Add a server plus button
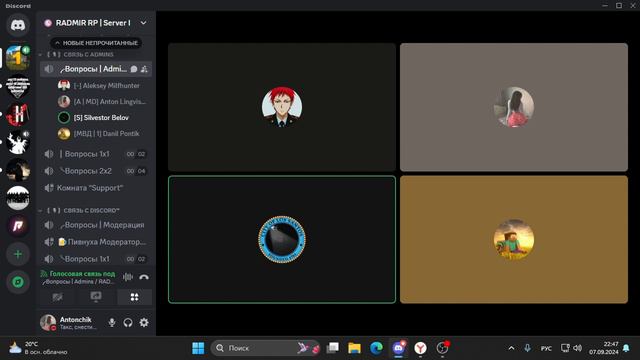The image size is (640, 360). tap(18, 254)
